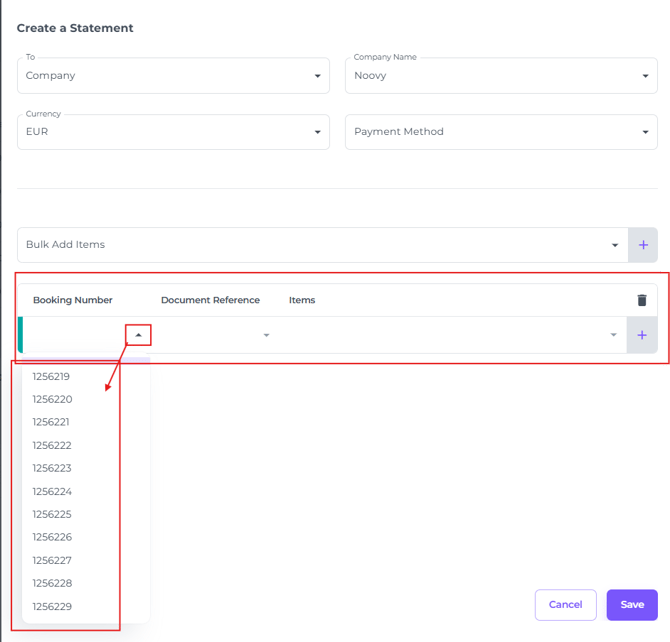This screenshot has height=642, width=670.
Task: Click the Cancel button
Action: click(x=565, y=605)
